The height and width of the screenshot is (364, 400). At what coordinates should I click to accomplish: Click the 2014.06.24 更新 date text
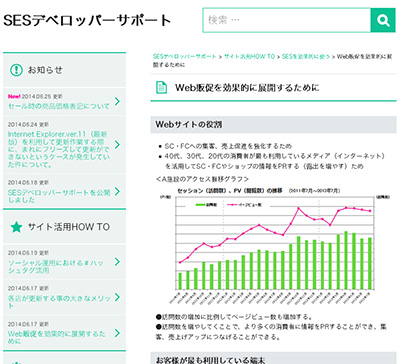(28, 124)
